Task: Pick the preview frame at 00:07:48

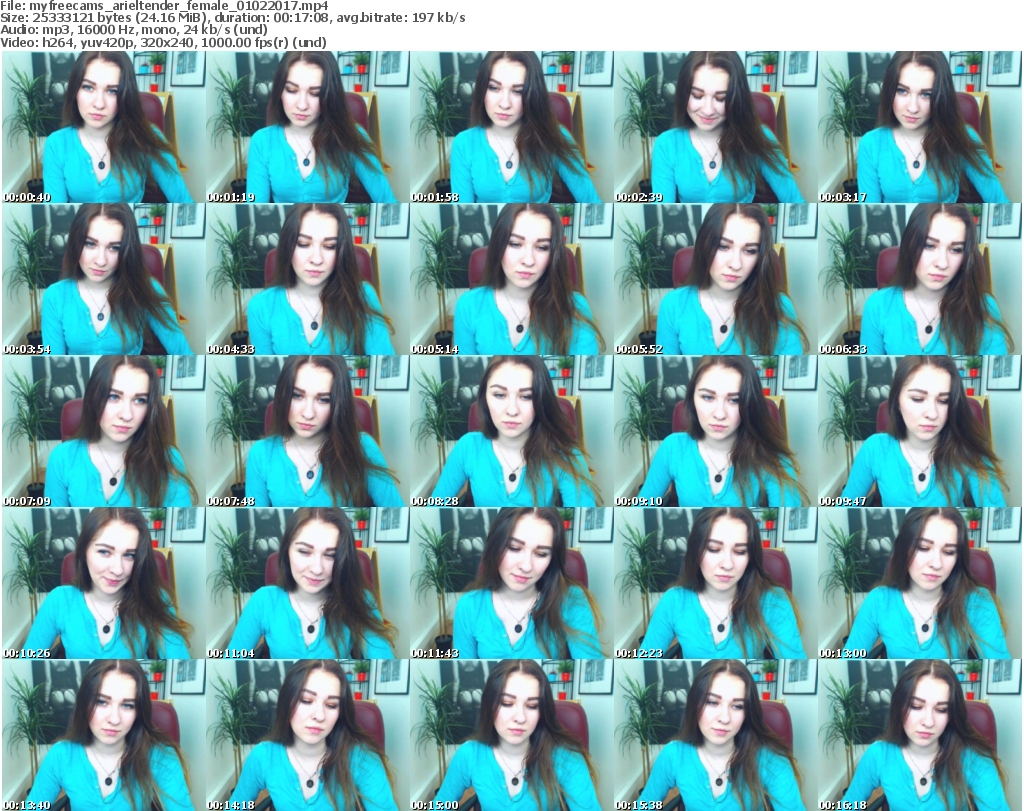Action: tap(307, 432)
